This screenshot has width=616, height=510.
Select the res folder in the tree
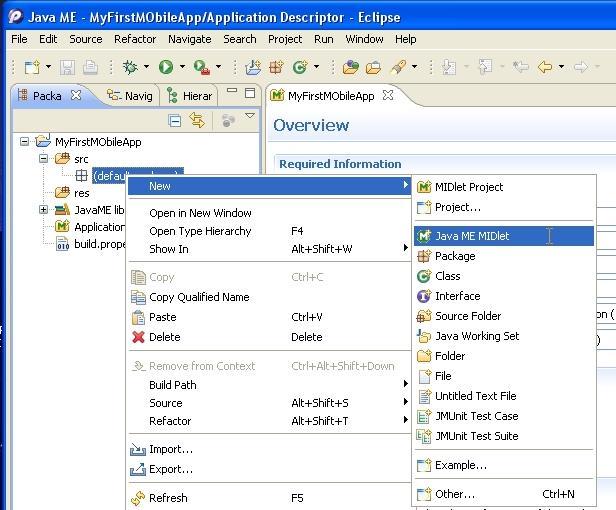pyautogui.click(x=72, y=193)
